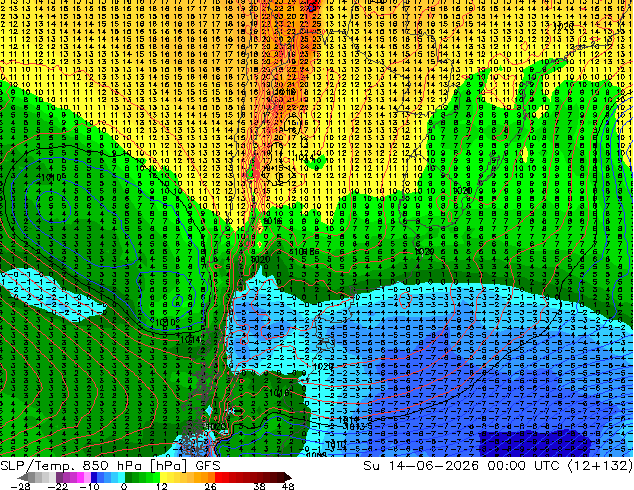Pick the yellow swatch right of 12

click(163, 477)
